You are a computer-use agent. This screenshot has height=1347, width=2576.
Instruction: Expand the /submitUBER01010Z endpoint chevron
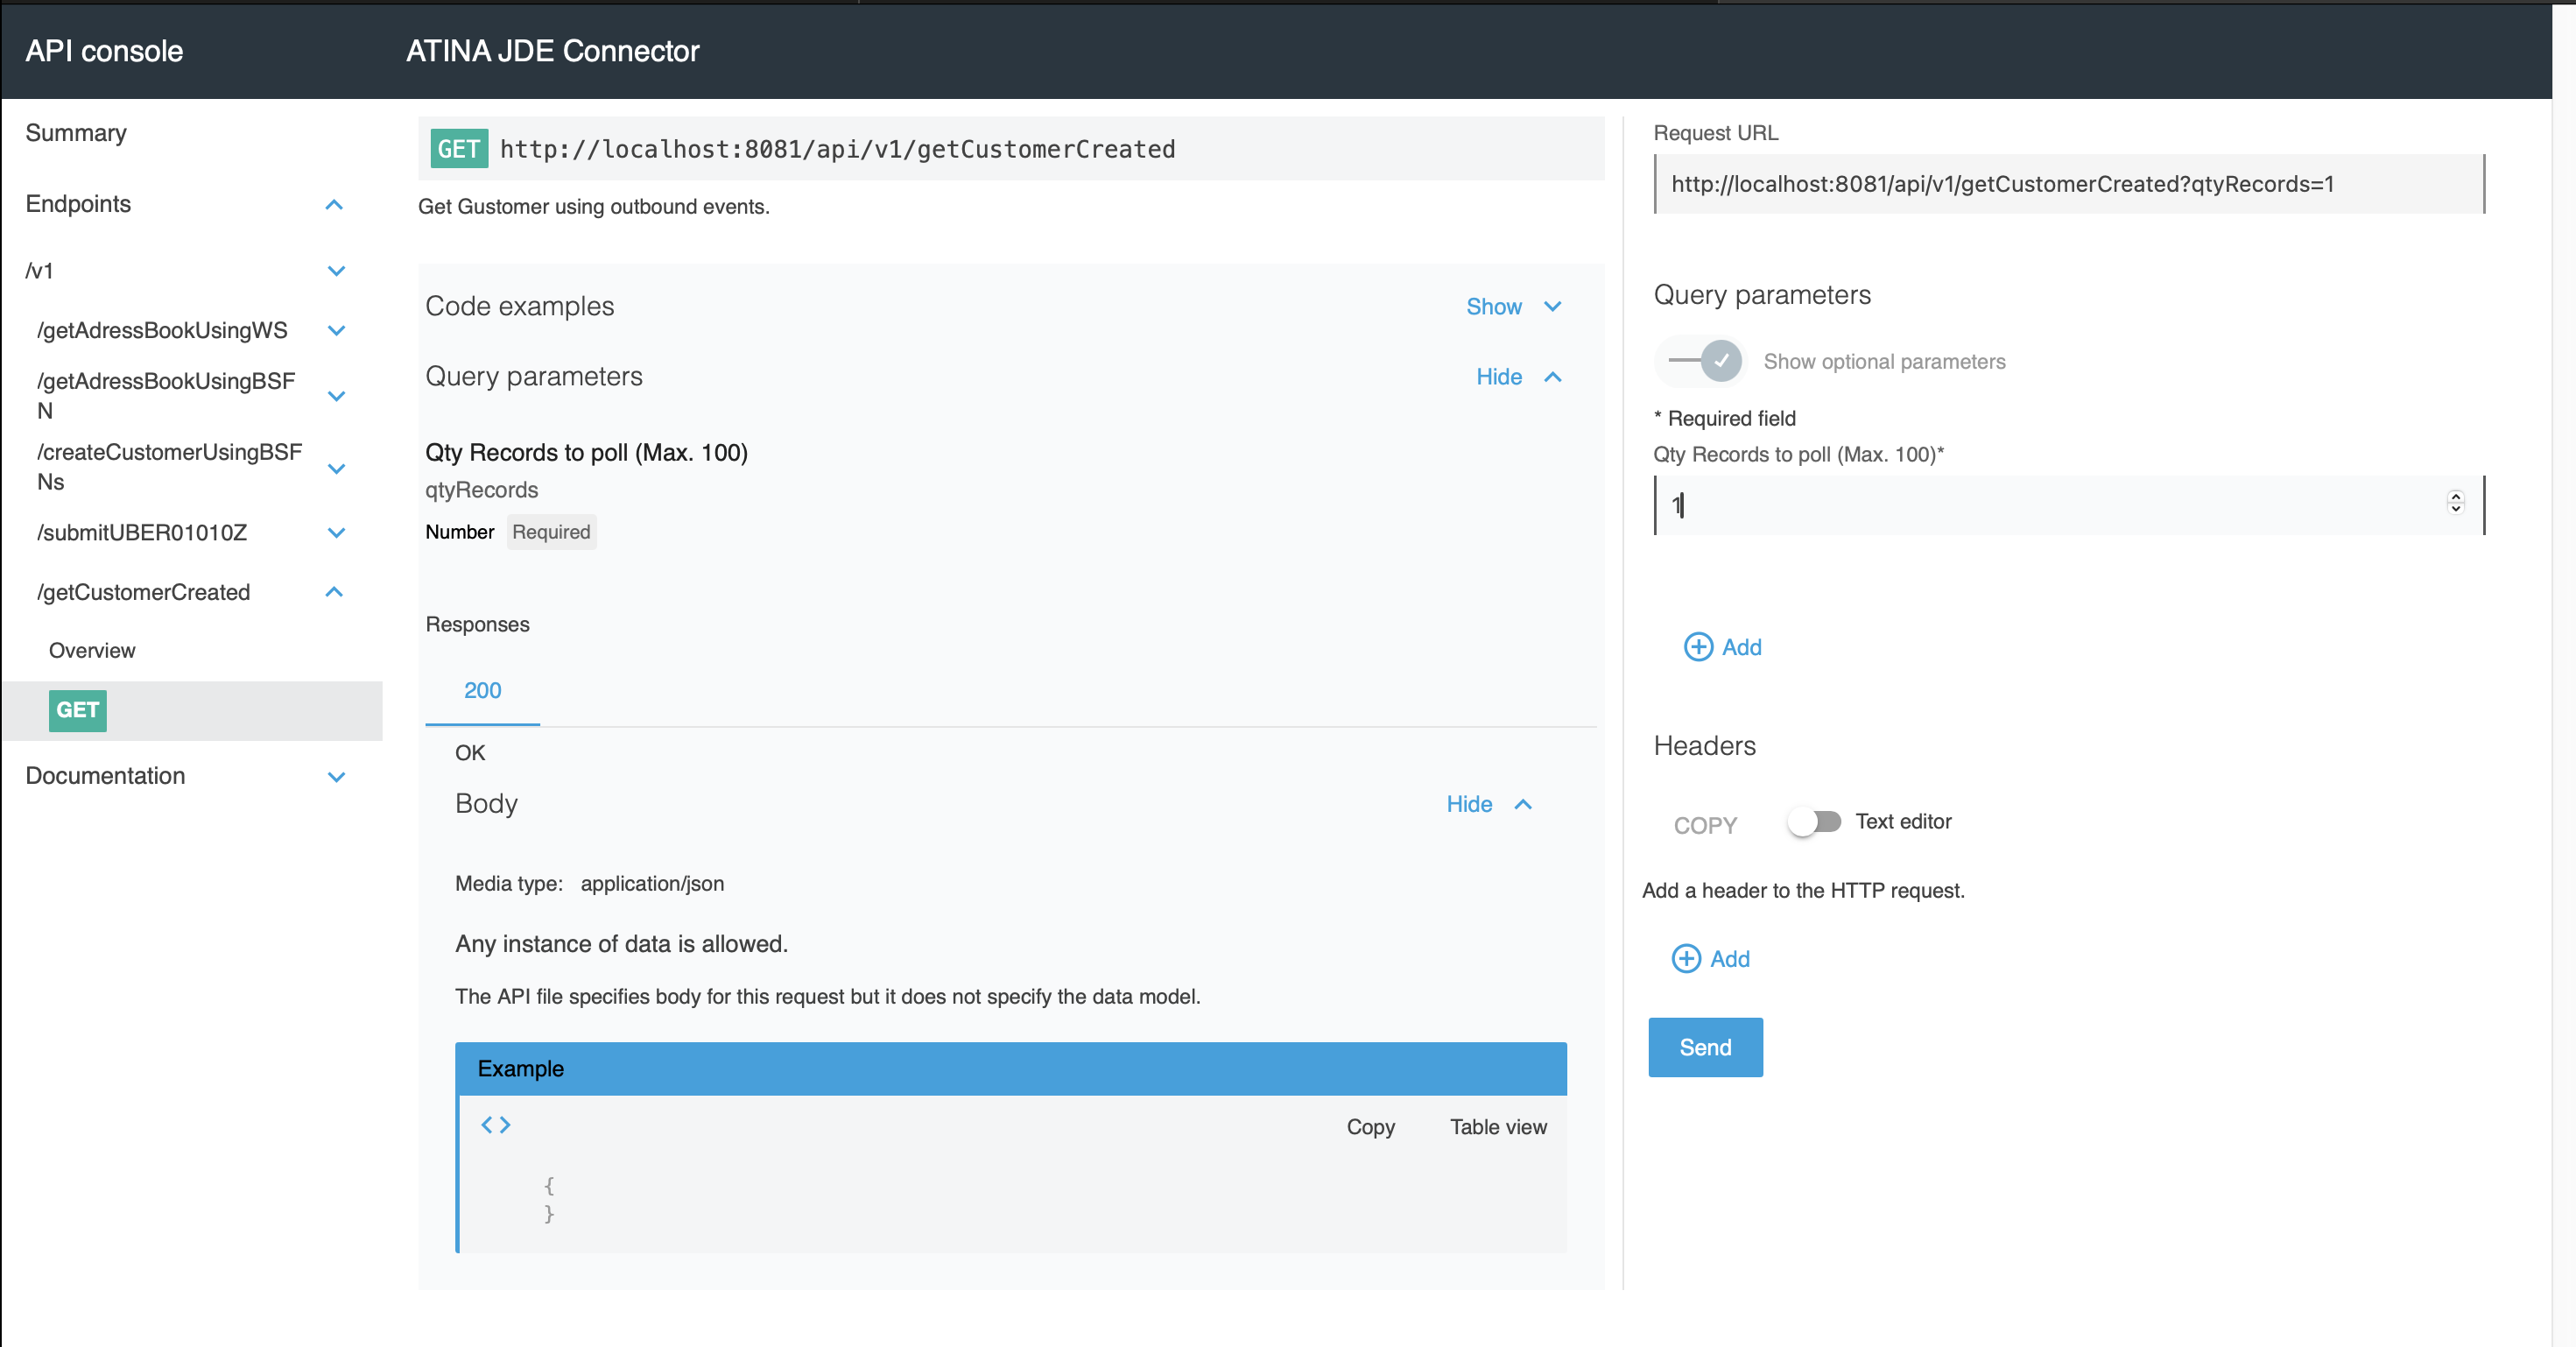336,533
